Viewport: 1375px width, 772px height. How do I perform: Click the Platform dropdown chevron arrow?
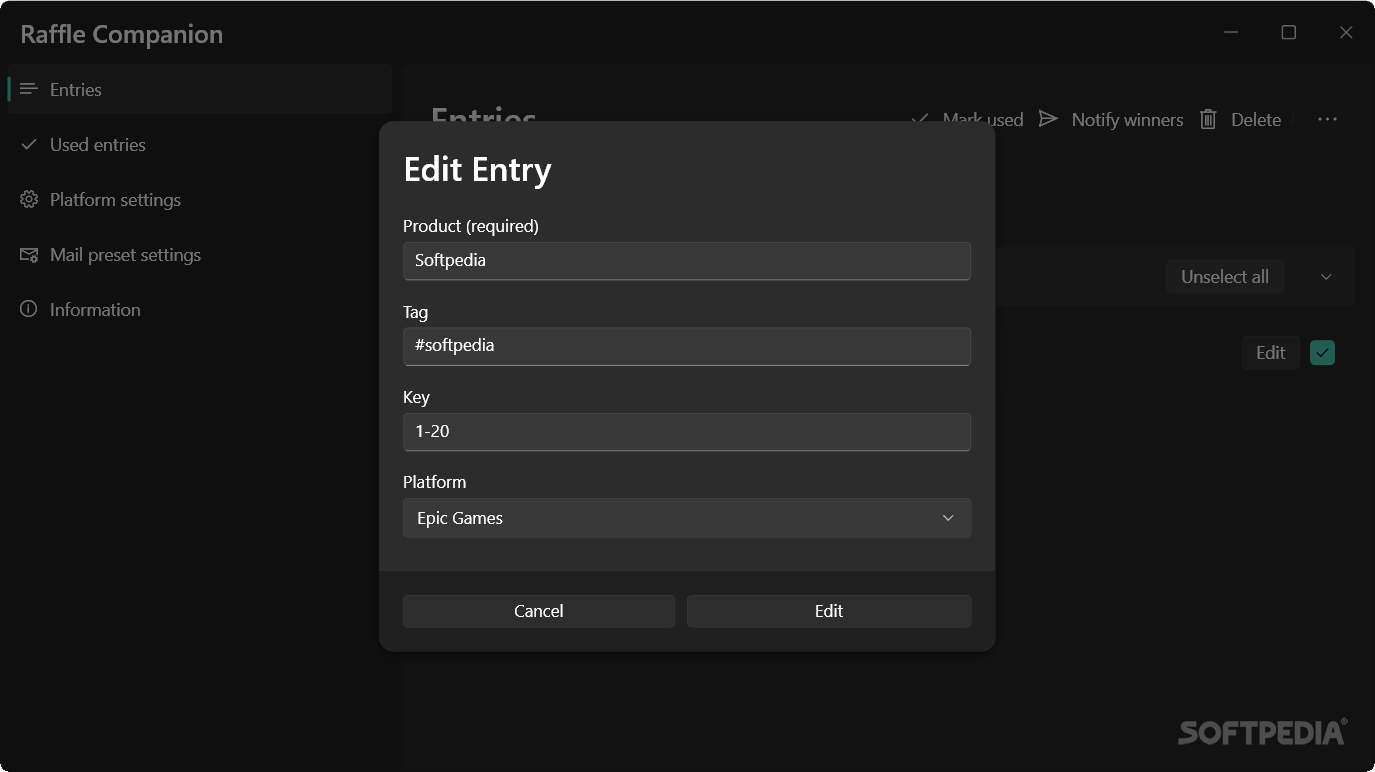[948, 518]
